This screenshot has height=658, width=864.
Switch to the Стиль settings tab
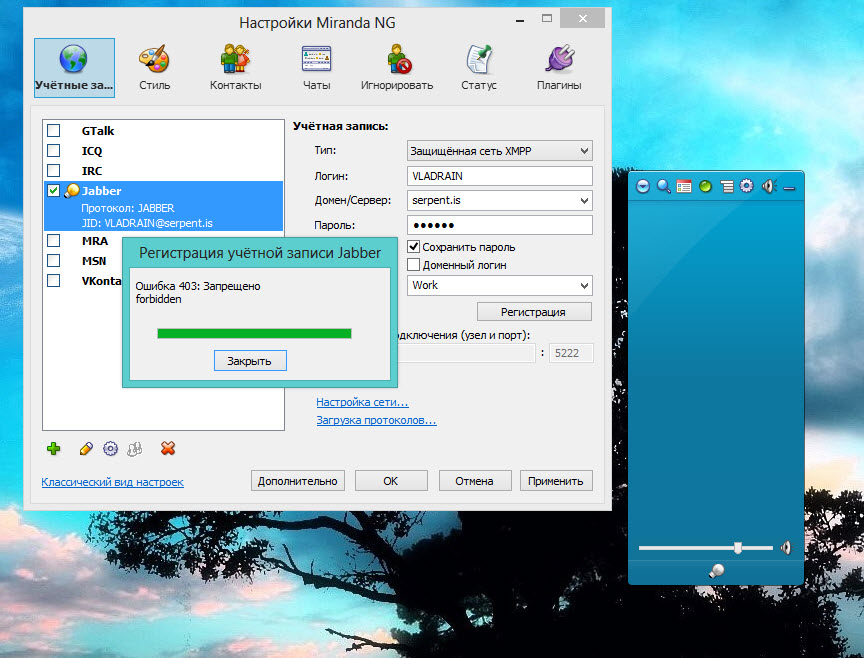click(154, 68)
